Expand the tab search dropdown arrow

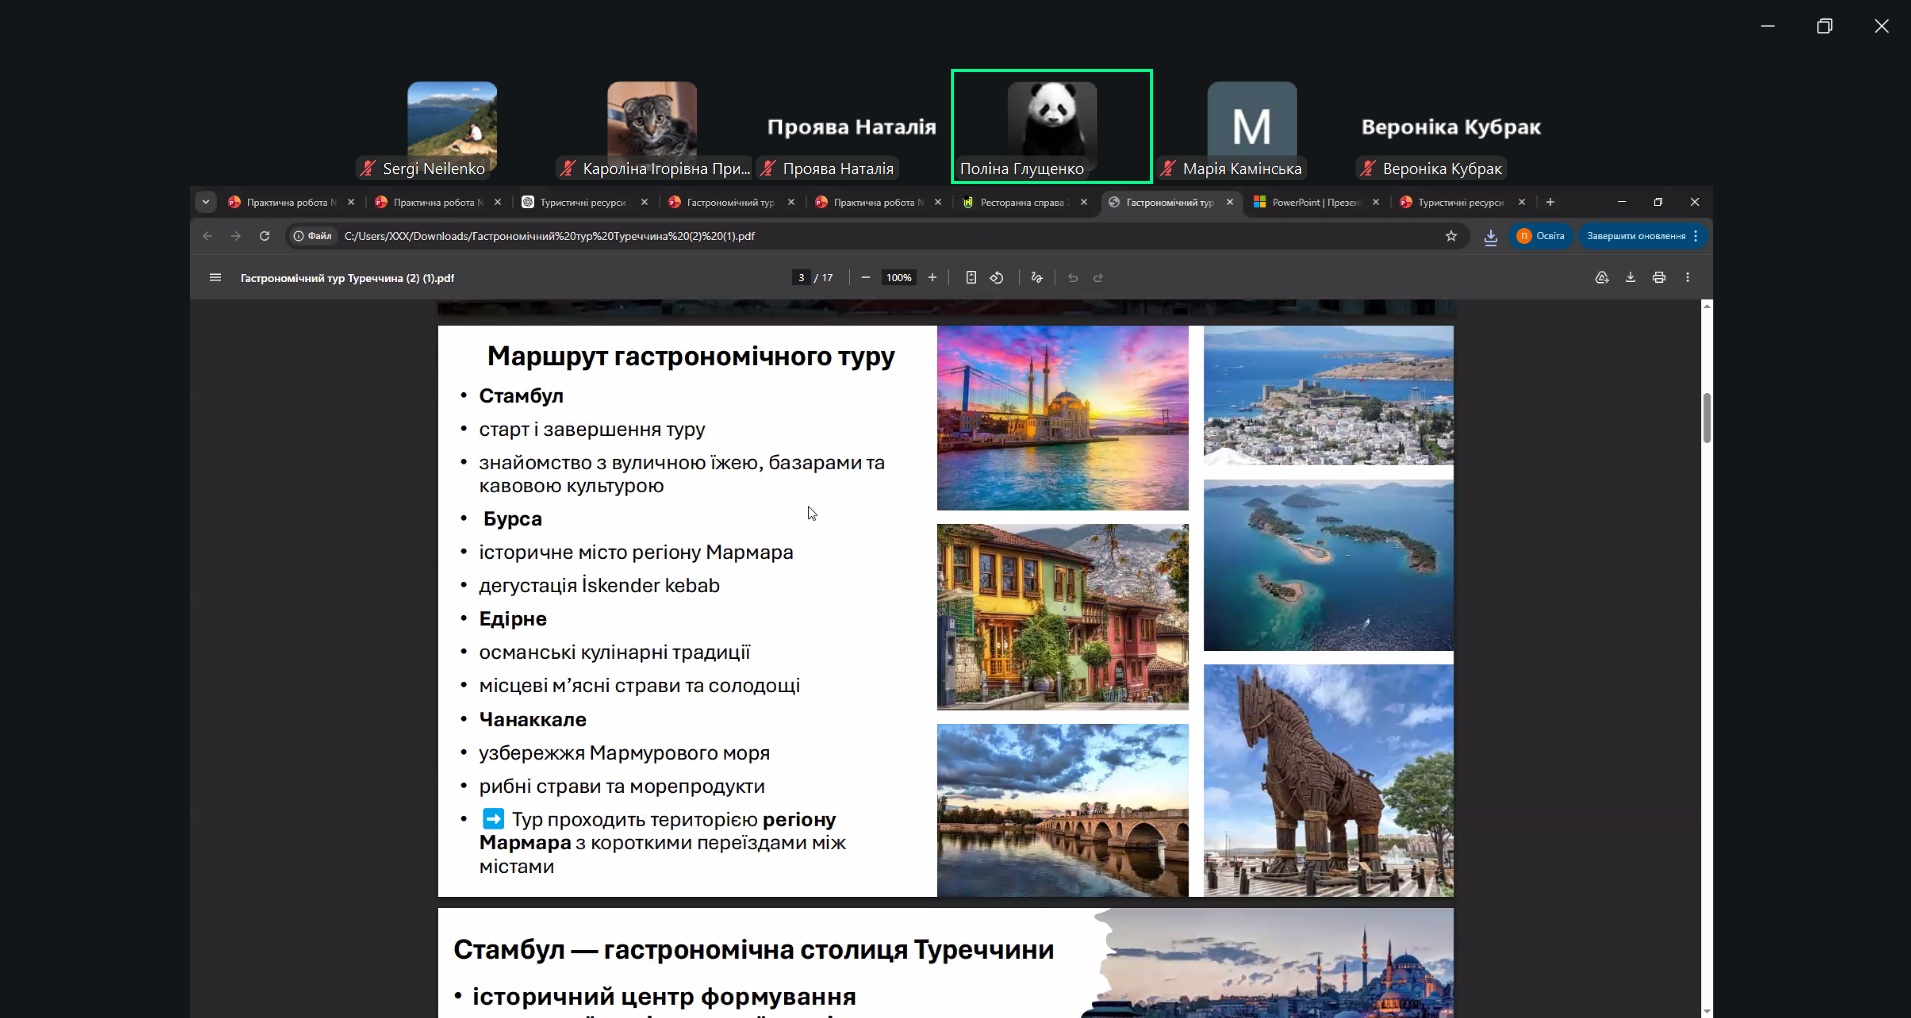[x=205, y=202]
